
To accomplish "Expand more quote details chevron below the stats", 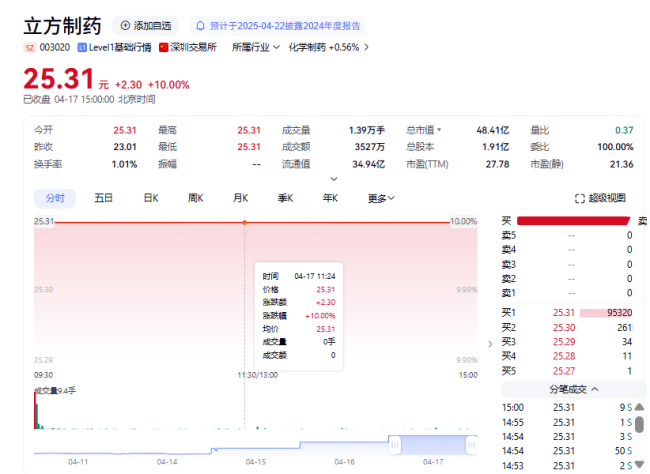I will tap(334, 179).
